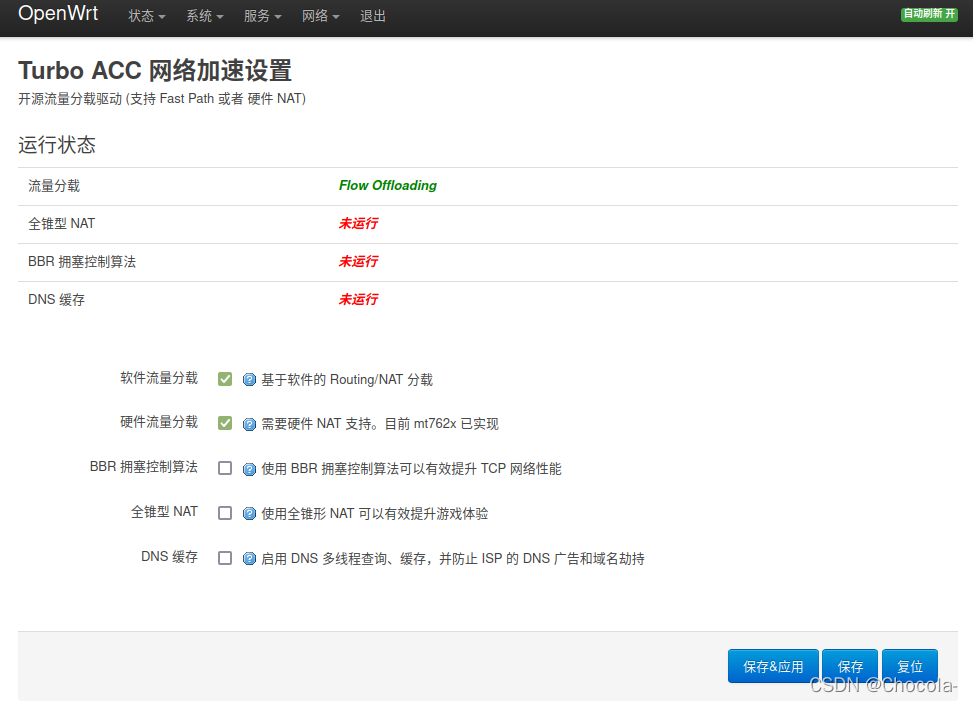Enable the 全锥型 NAT checkbox
The width and height of the screenshot is (973, 702).
225,513
